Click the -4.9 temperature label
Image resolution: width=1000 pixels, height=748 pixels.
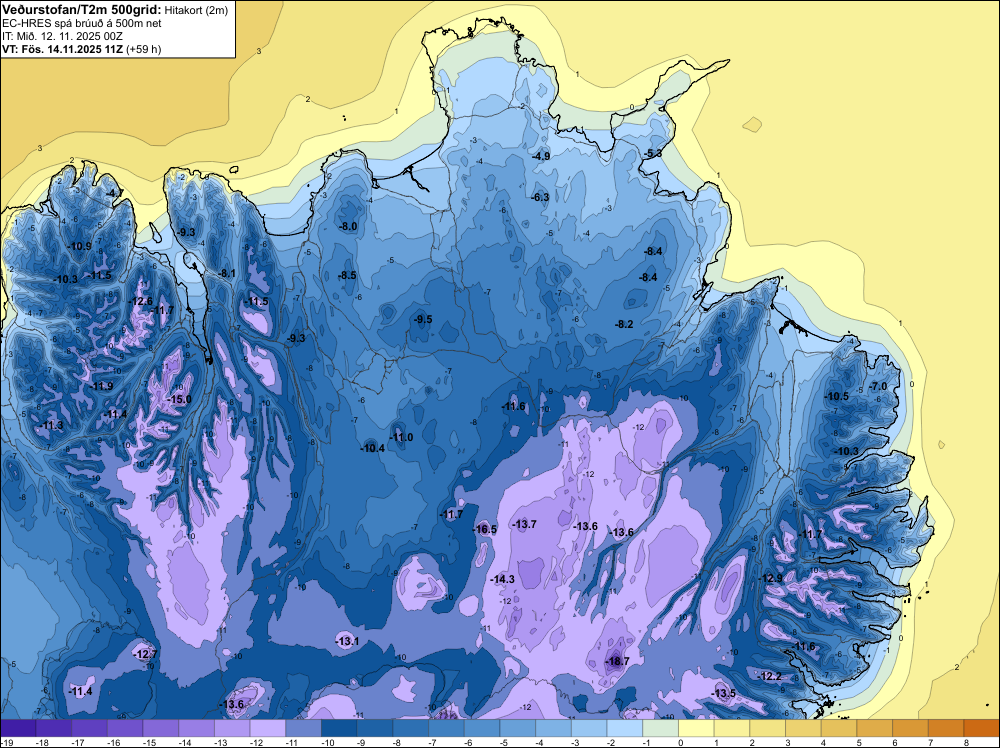[541, 156]
